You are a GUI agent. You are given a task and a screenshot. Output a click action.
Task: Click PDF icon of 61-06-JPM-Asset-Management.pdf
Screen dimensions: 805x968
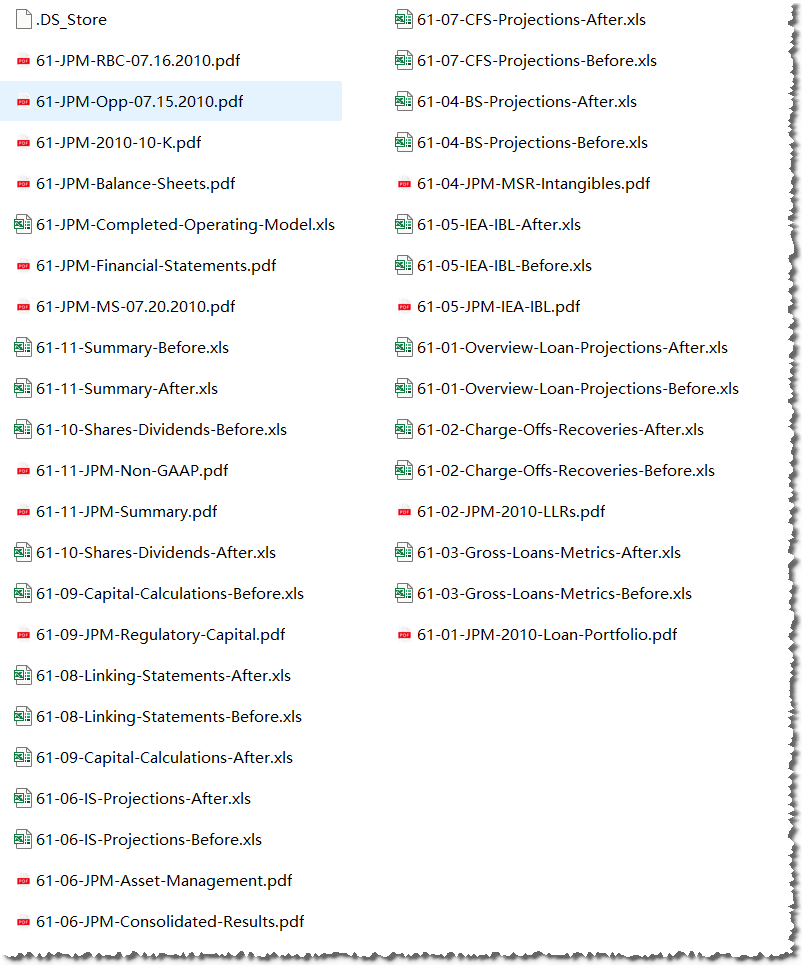pos(23,881)
